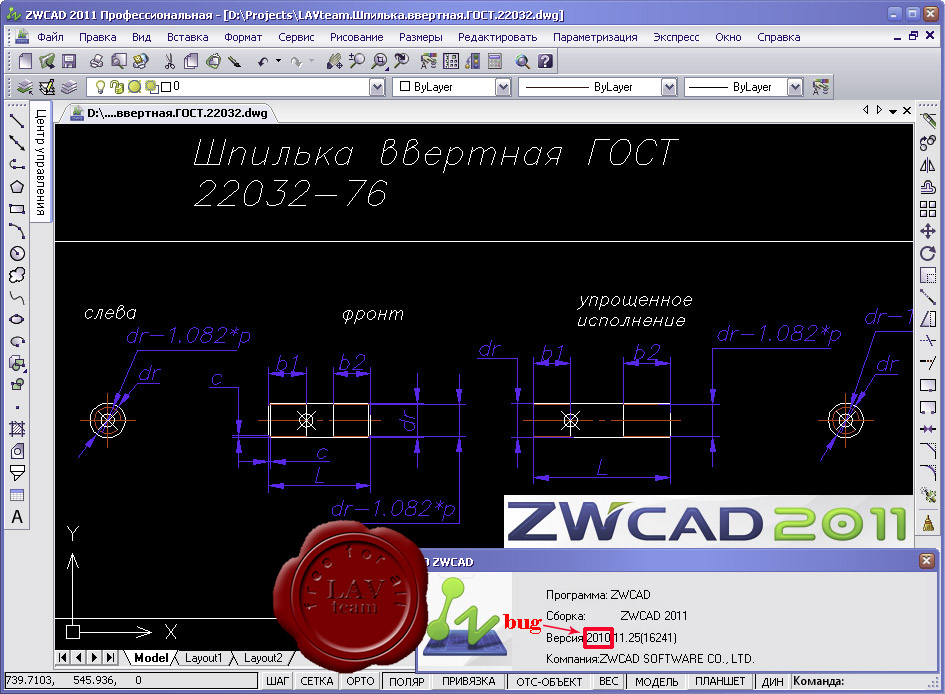Jump to the last layout tab arrow
The height and width of the screenshot is (694, 945).
click(x=110, y=657)
